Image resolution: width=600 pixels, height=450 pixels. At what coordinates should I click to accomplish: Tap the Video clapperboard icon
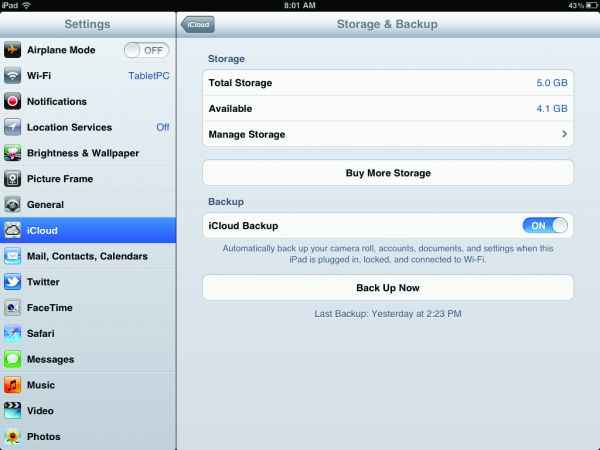(12, 411)
